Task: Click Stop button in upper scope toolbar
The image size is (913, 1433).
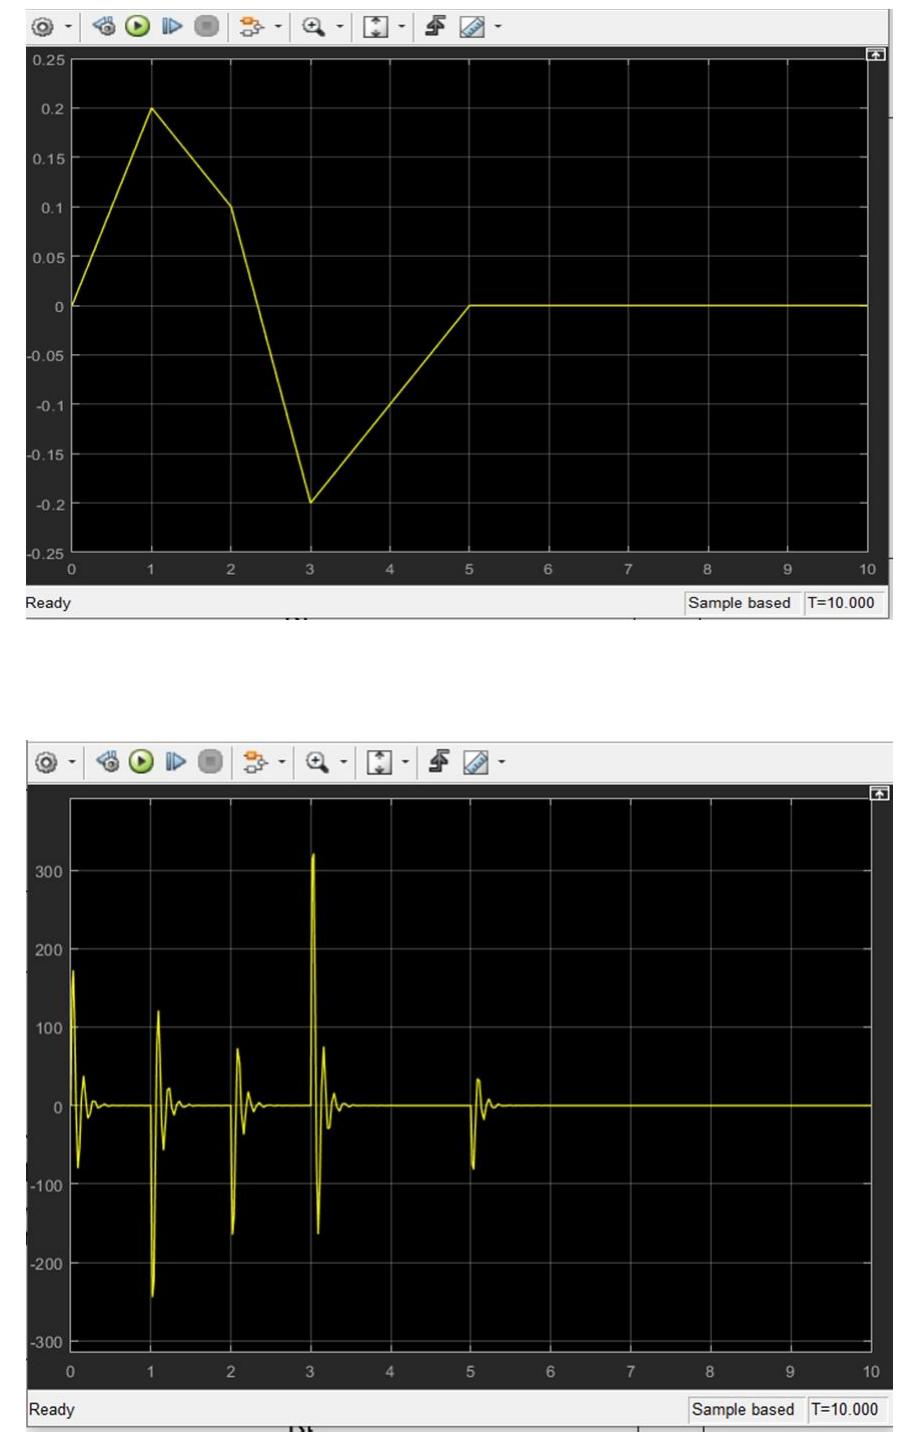Action: pyautogui.click(x=206, y=27)
